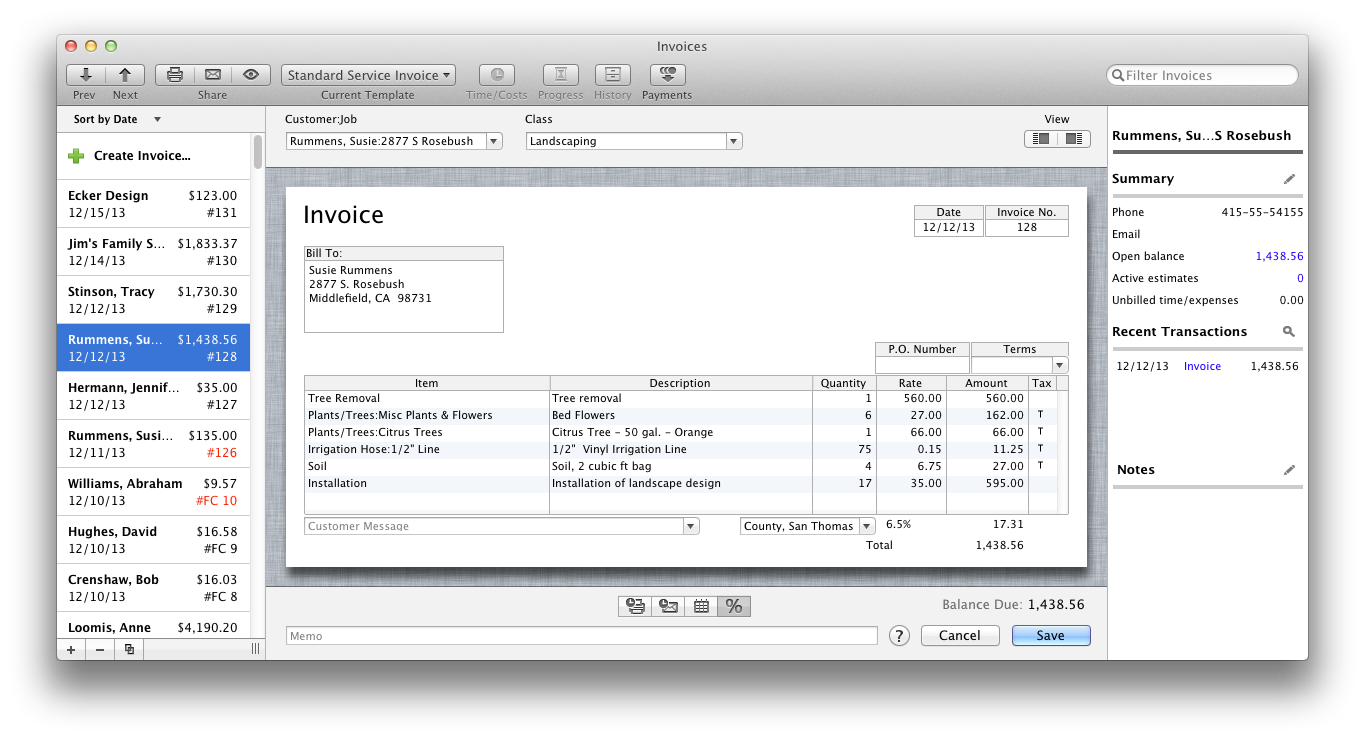Open the Customer Message dropdown
Image resolution: width=1365 pixels, height=739 pixels.
[691, 526]
